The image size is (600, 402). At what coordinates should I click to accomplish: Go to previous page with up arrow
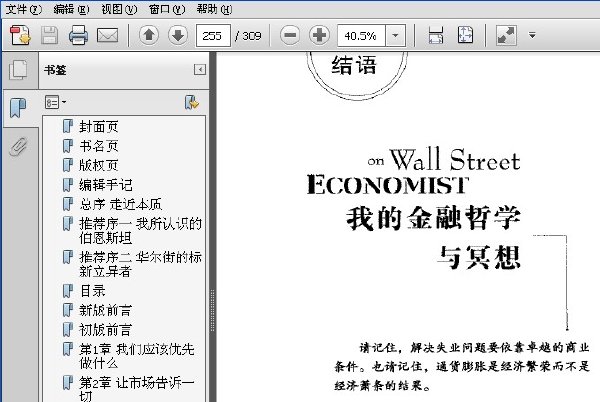pos(149,36)
